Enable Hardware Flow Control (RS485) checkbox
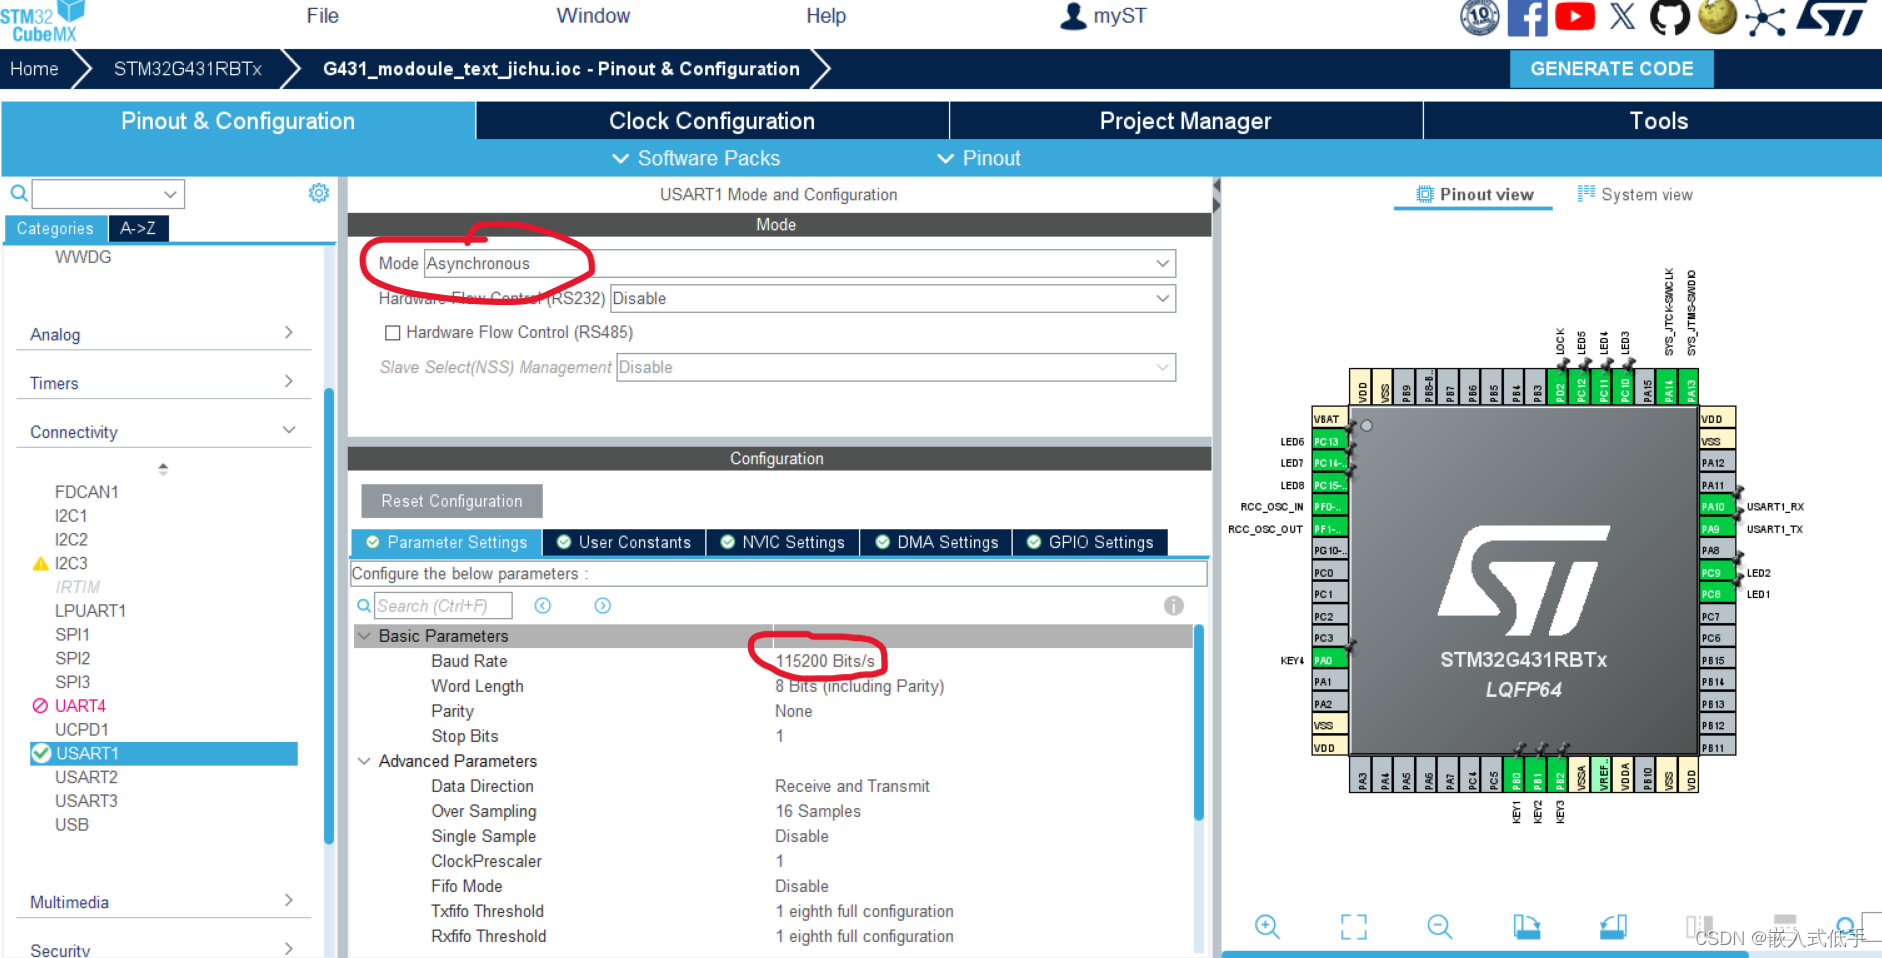Viewport: 1882px width, 958px height. (x=393, y=333)
